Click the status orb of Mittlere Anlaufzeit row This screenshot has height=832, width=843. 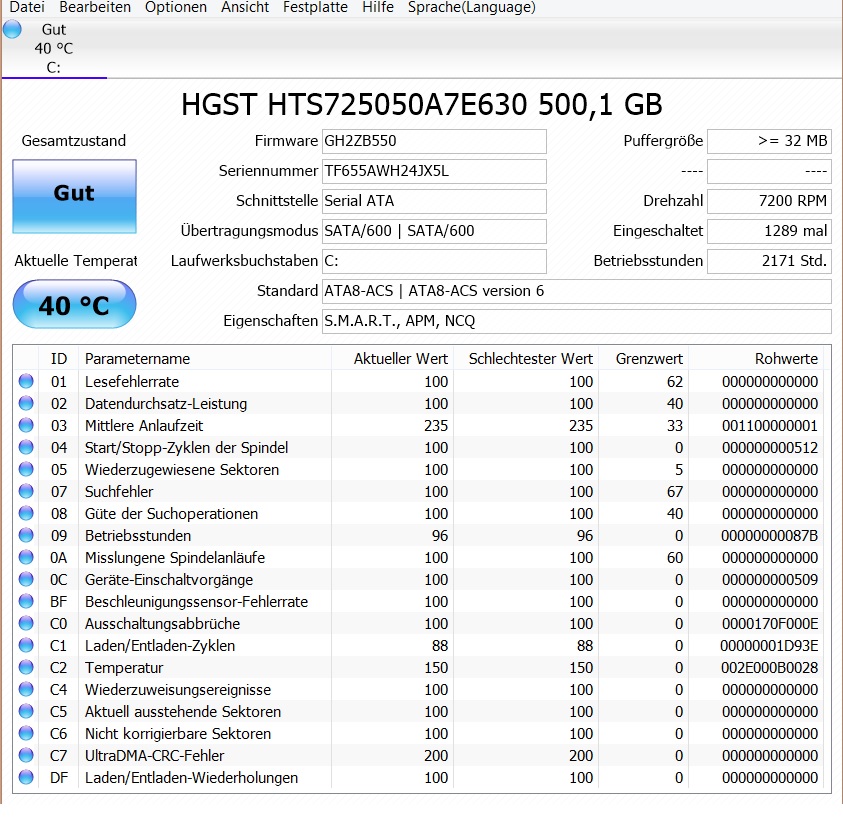26,425
